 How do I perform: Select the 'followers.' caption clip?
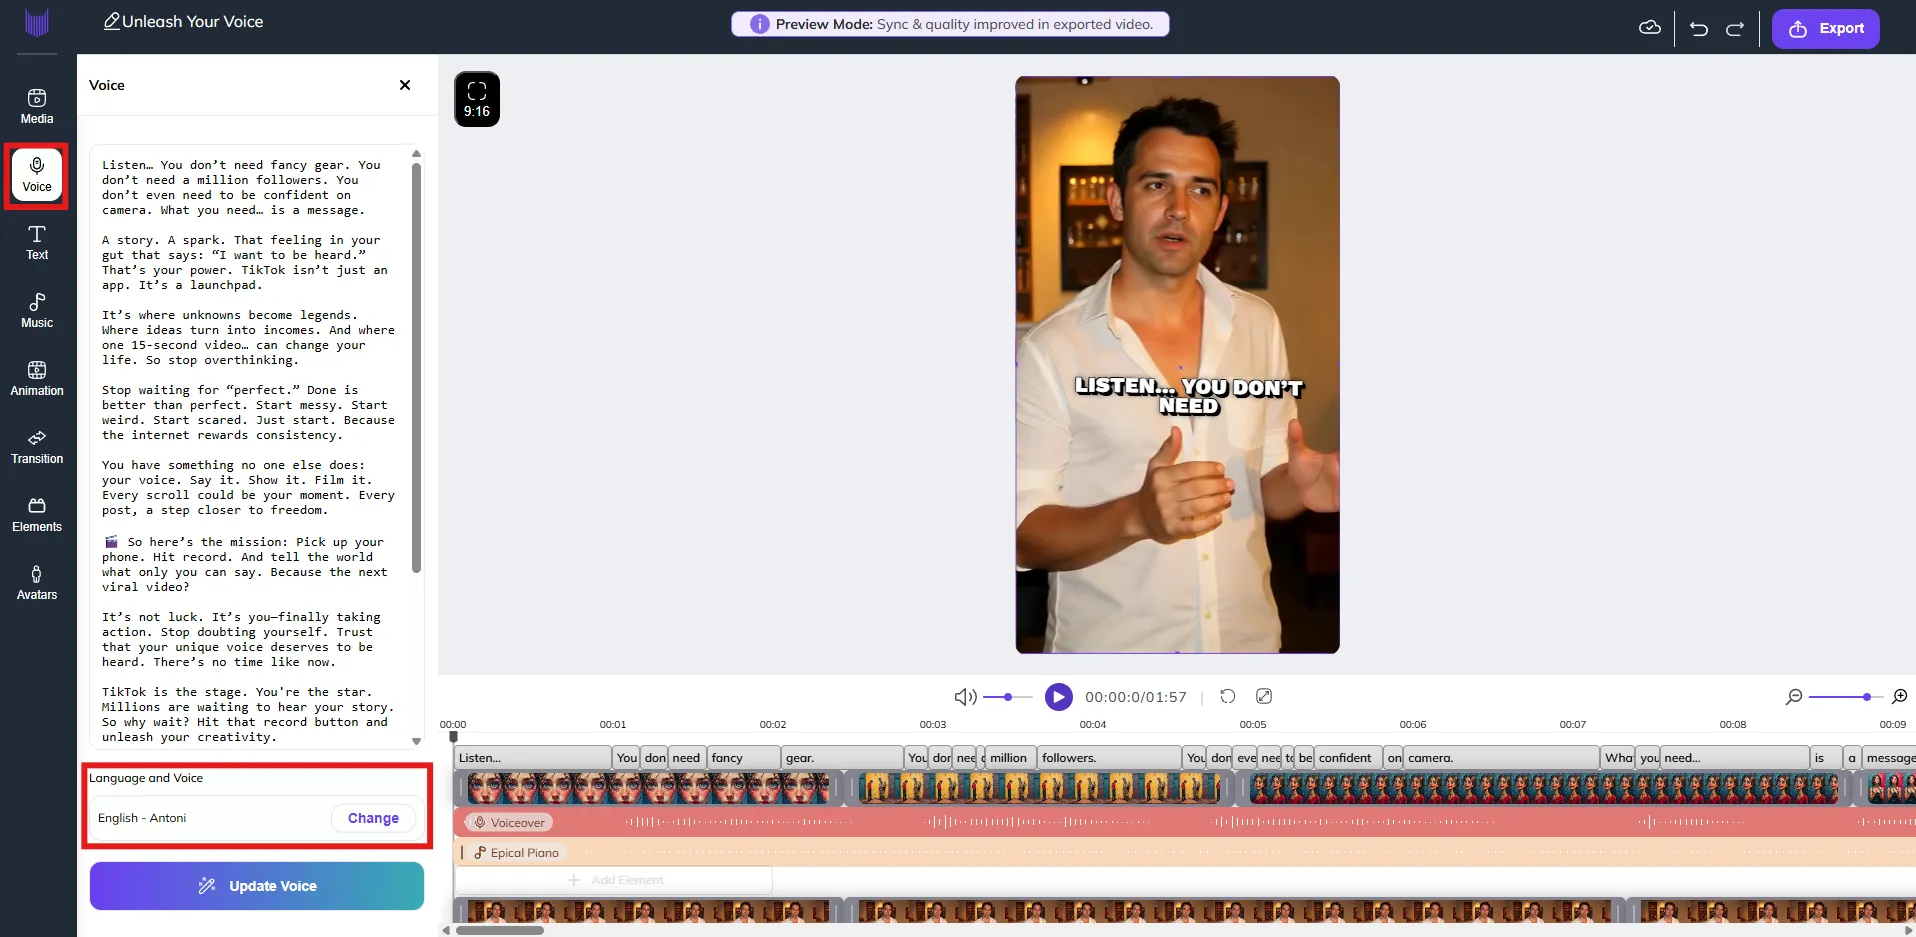(1108, 758)
